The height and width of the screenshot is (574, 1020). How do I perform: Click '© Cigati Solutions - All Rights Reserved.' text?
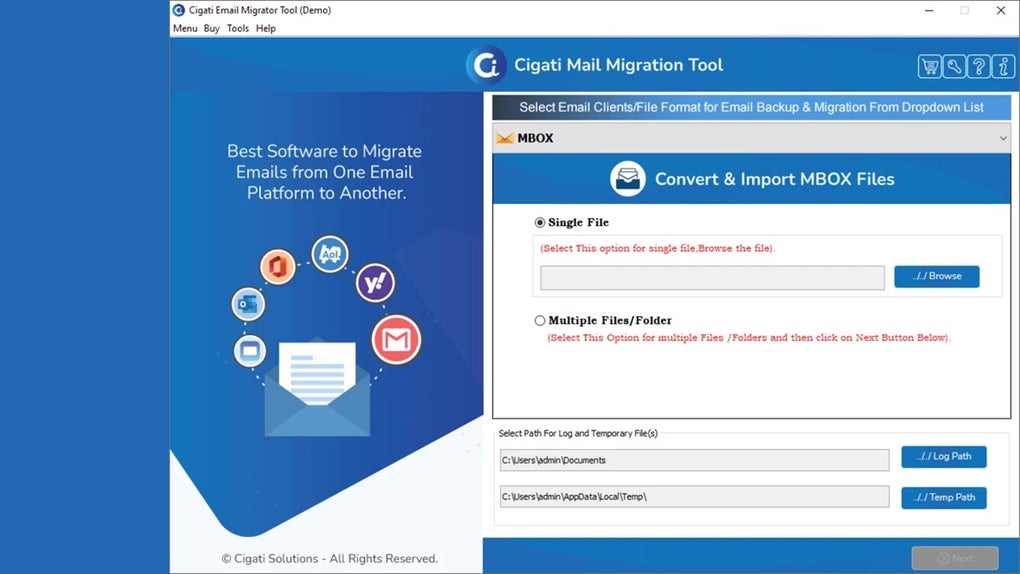coord(329,558)
